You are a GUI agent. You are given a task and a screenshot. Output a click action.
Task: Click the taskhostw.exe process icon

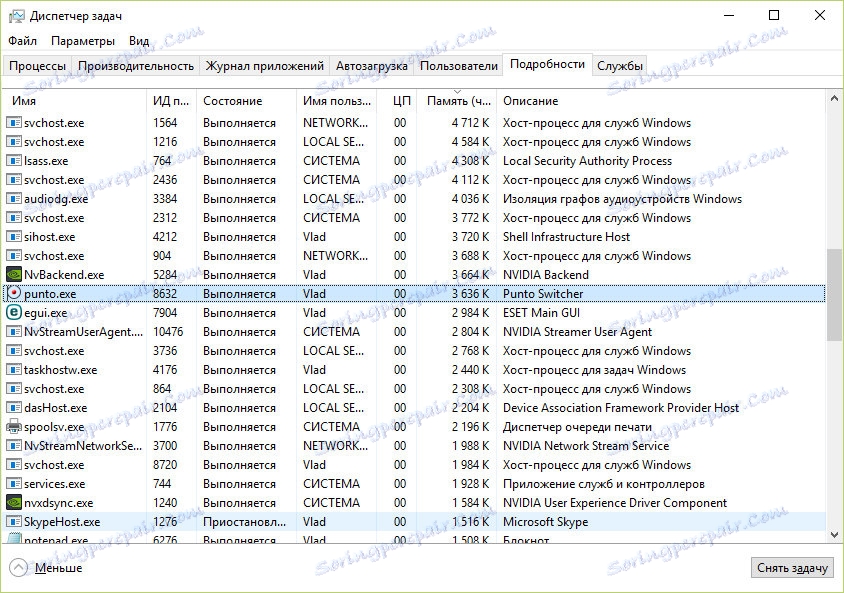[x=13, y=370]
